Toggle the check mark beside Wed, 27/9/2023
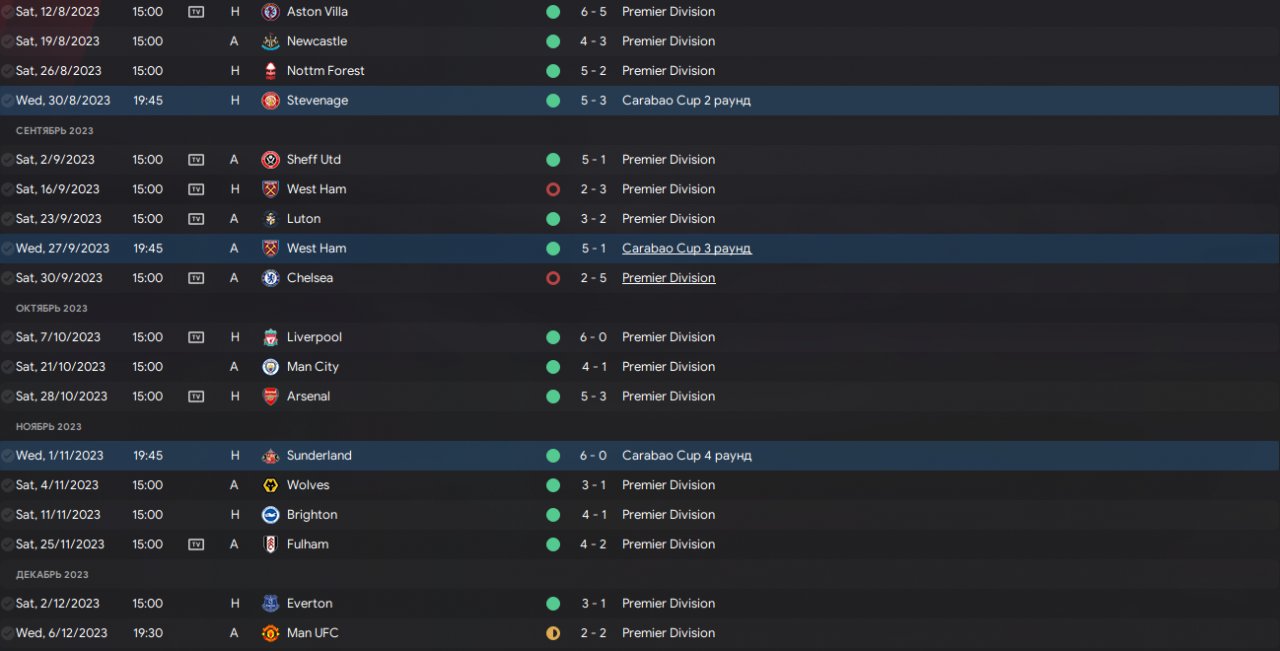This screenshot has height=651, width=1280. [x=8, y=248]
